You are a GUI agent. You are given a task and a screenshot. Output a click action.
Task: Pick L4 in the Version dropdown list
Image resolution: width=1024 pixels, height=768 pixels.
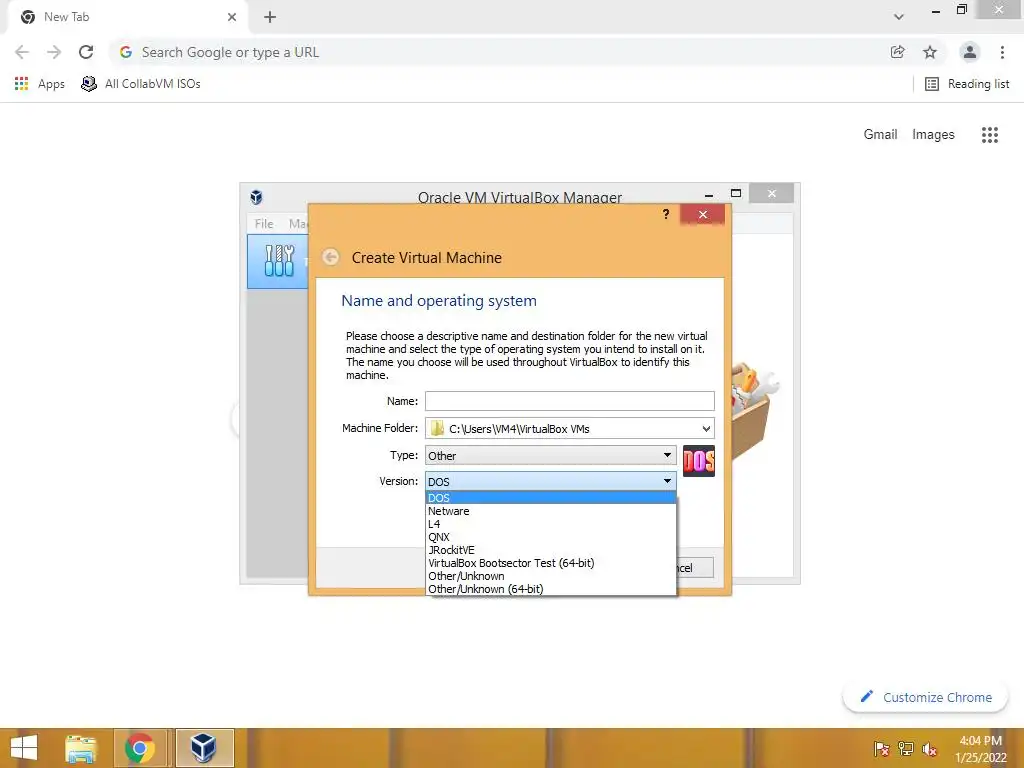point(551,524)
